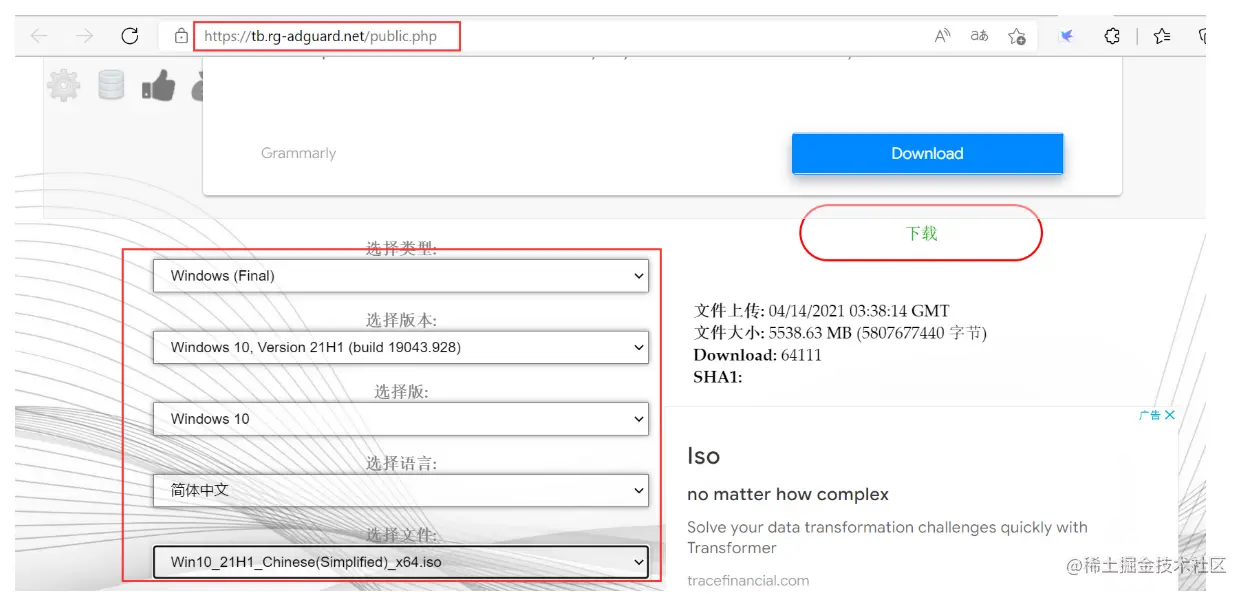Open the translate page icon
Viewport: 1245px width, 594px height.
click(979, 36)
